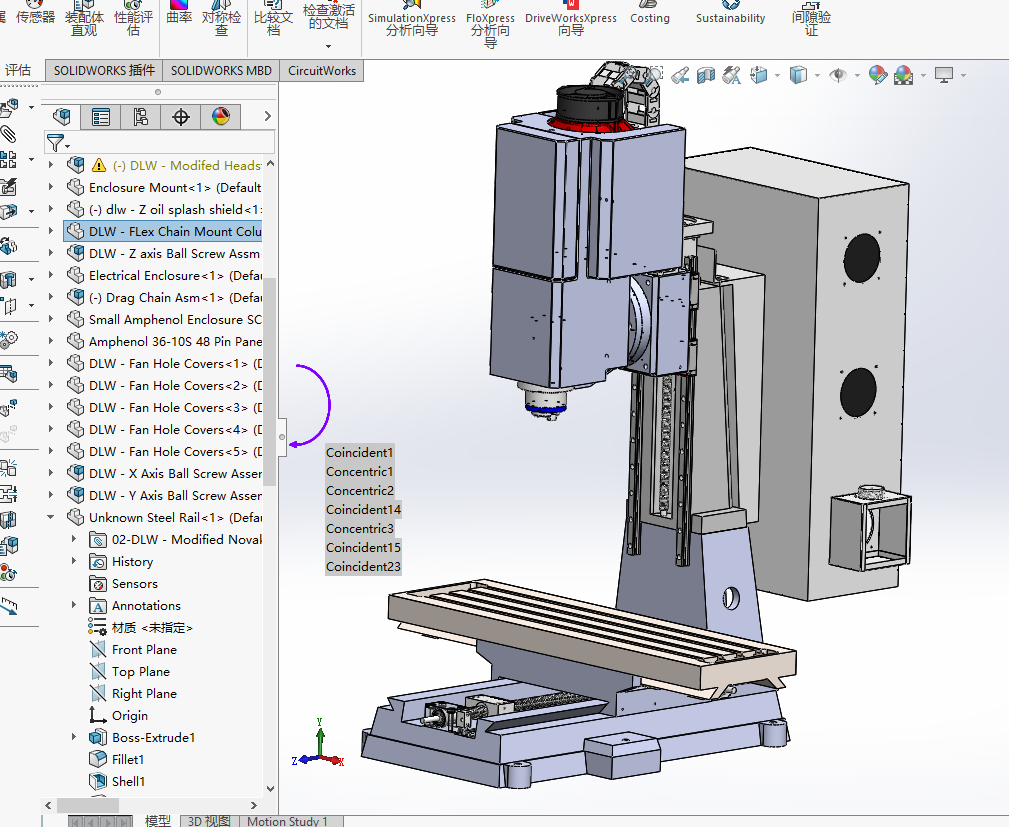This screenshot has width=1009, height=827.
Task: Open the FeatureManager design tree tab
Action: tap(62, 116)
